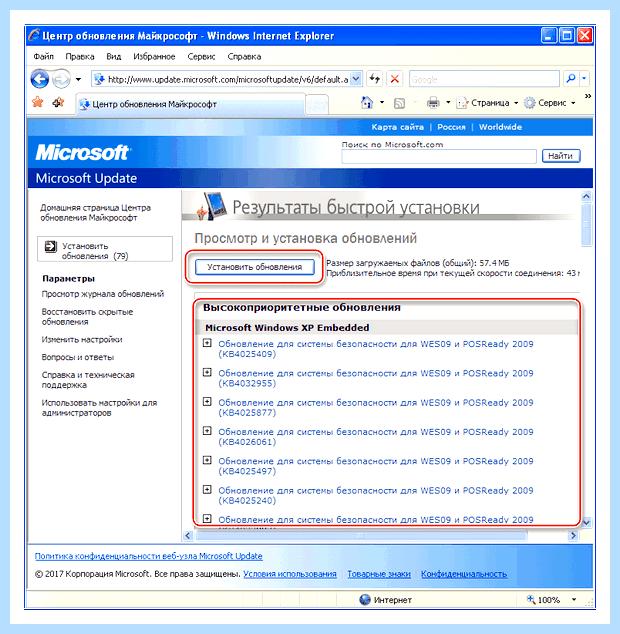
Task: Click the vertical scrollbar down arrow
Action: point(586,522)
